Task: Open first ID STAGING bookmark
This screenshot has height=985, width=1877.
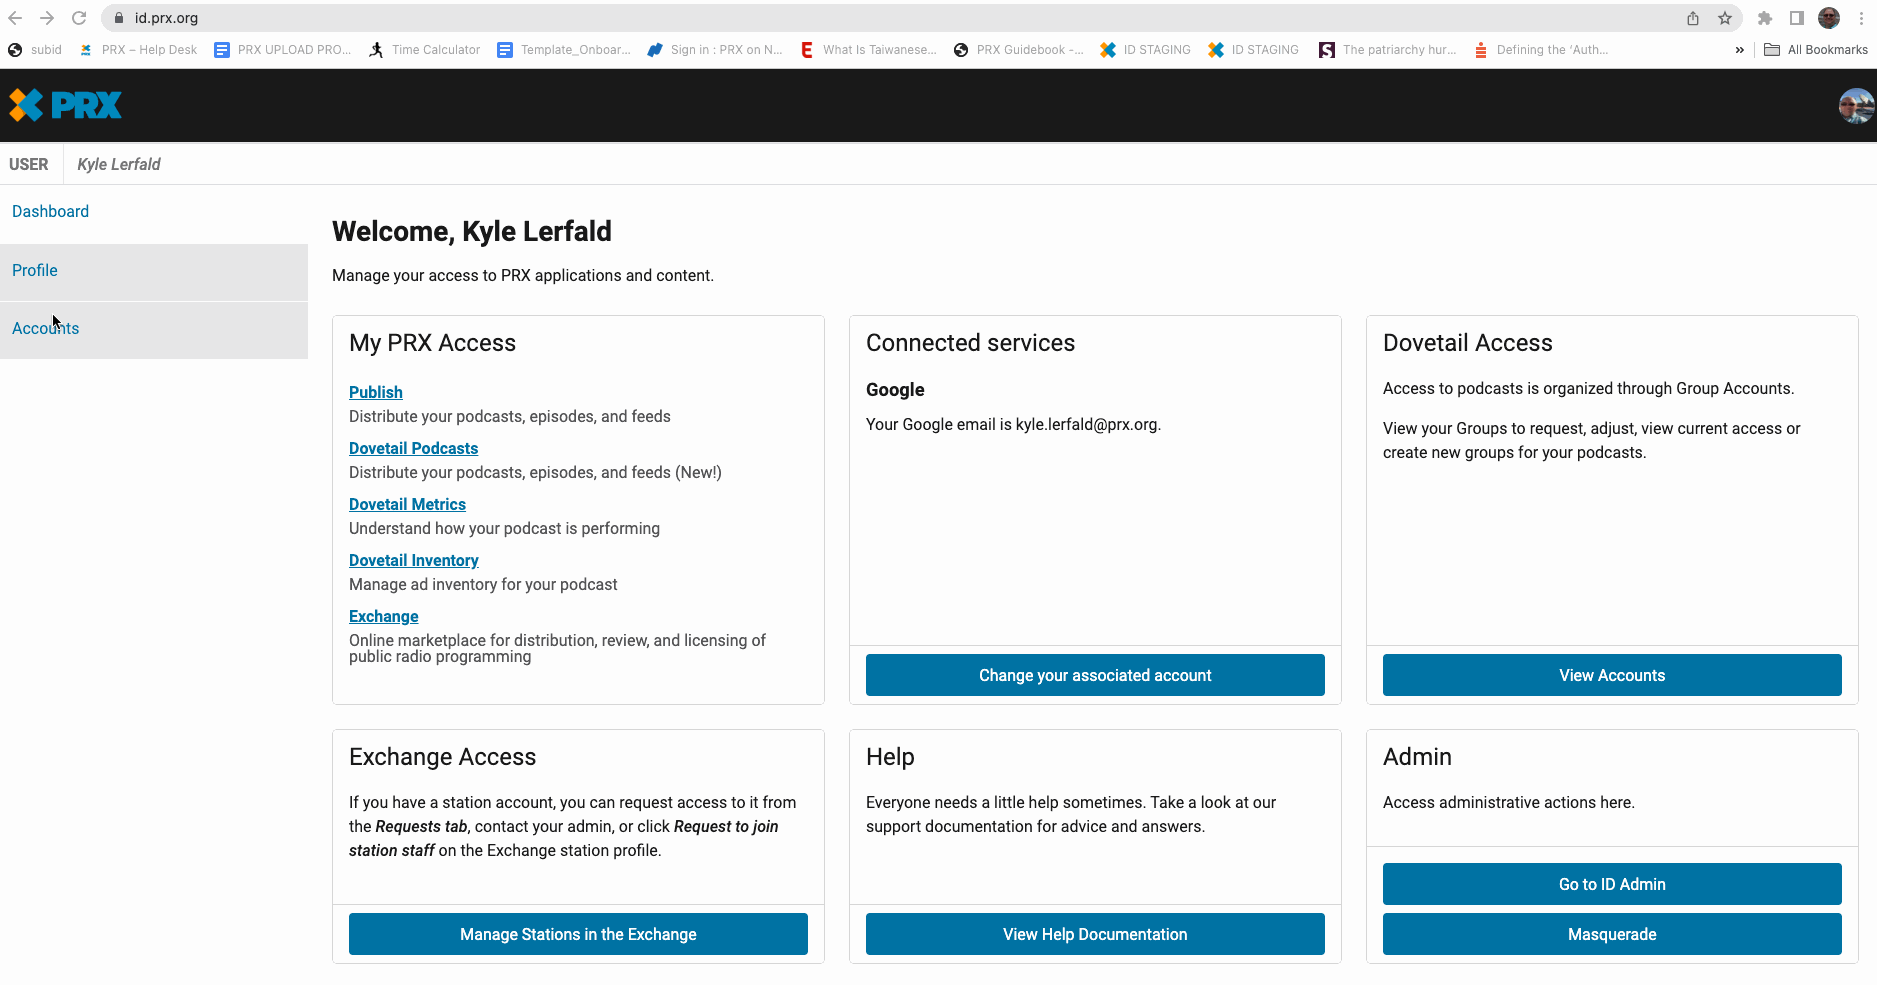Action: (x=1145, y=50)
